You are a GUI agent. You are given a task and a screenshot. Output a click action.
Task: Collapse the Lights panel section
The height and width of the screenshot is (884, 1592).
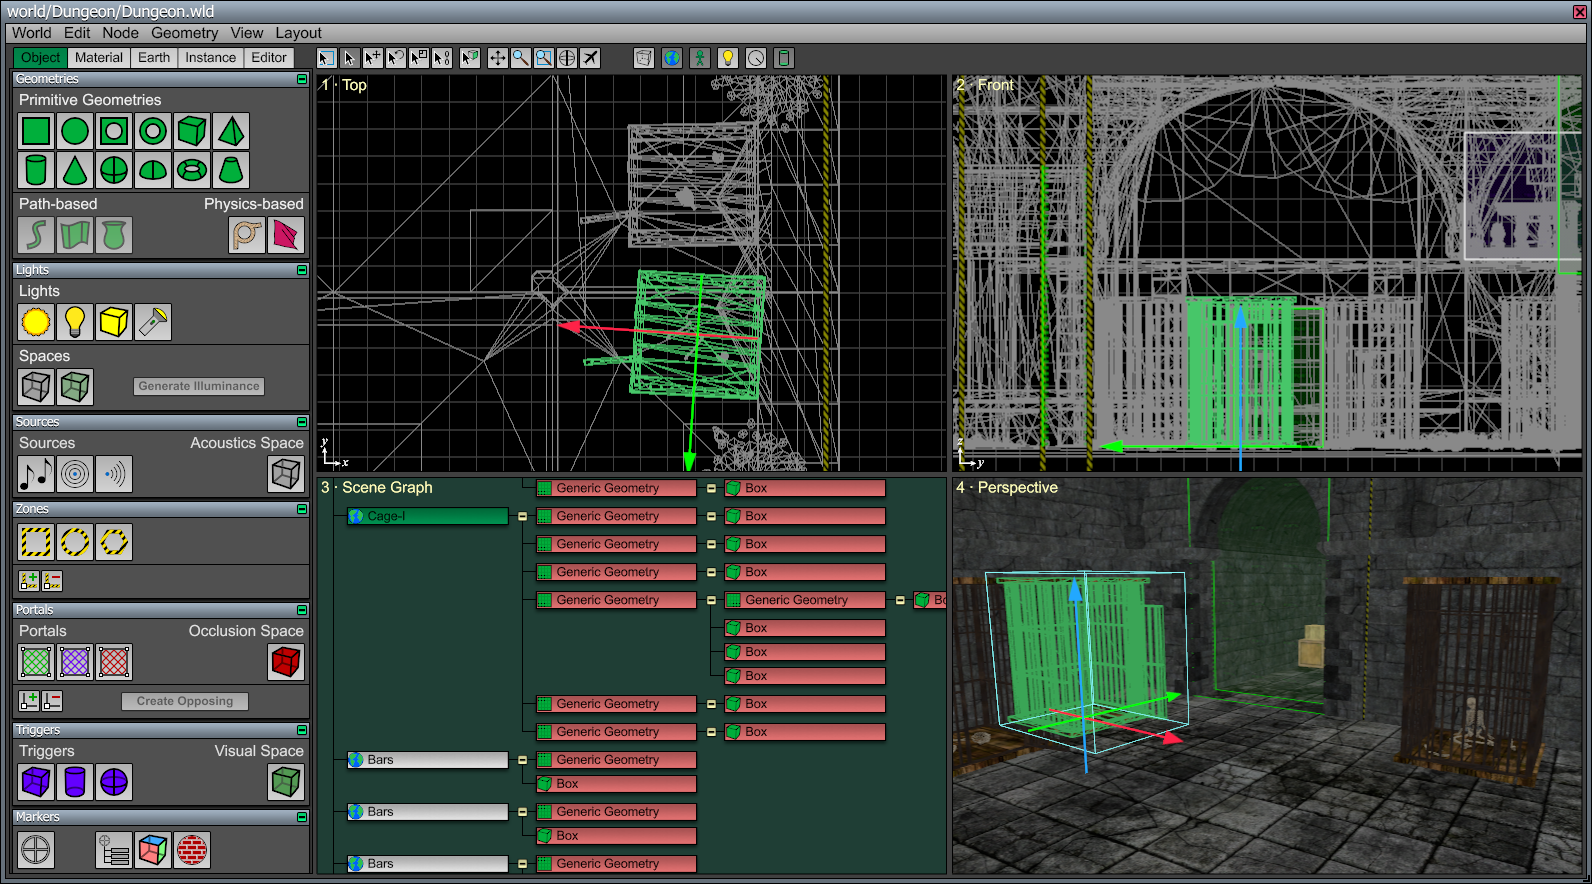pos(302,270)
